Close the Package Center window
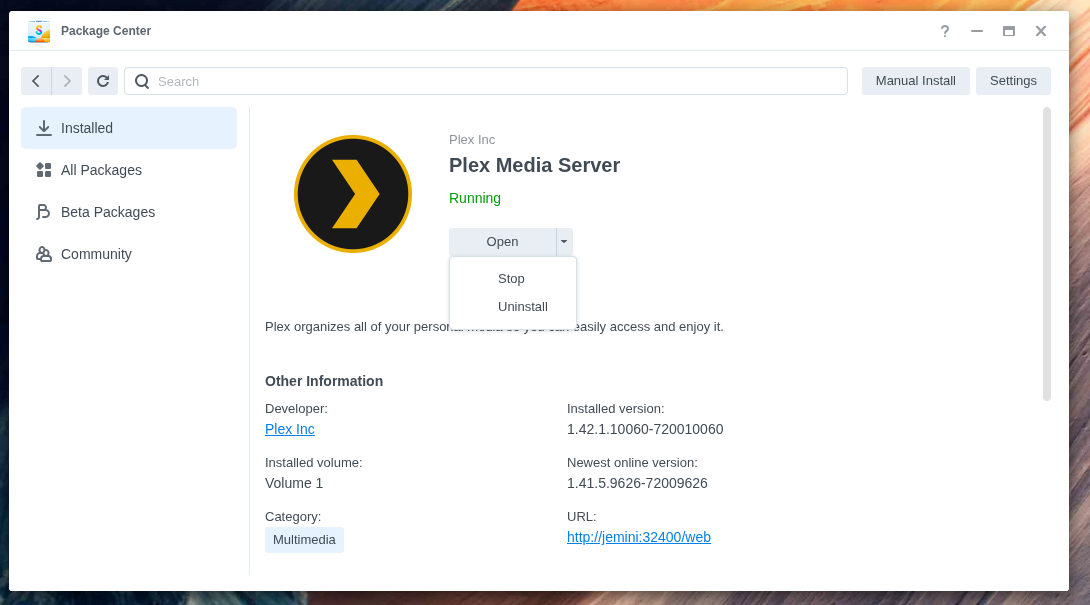Viewport: 1090px width, 605px height. (1041, 31)
